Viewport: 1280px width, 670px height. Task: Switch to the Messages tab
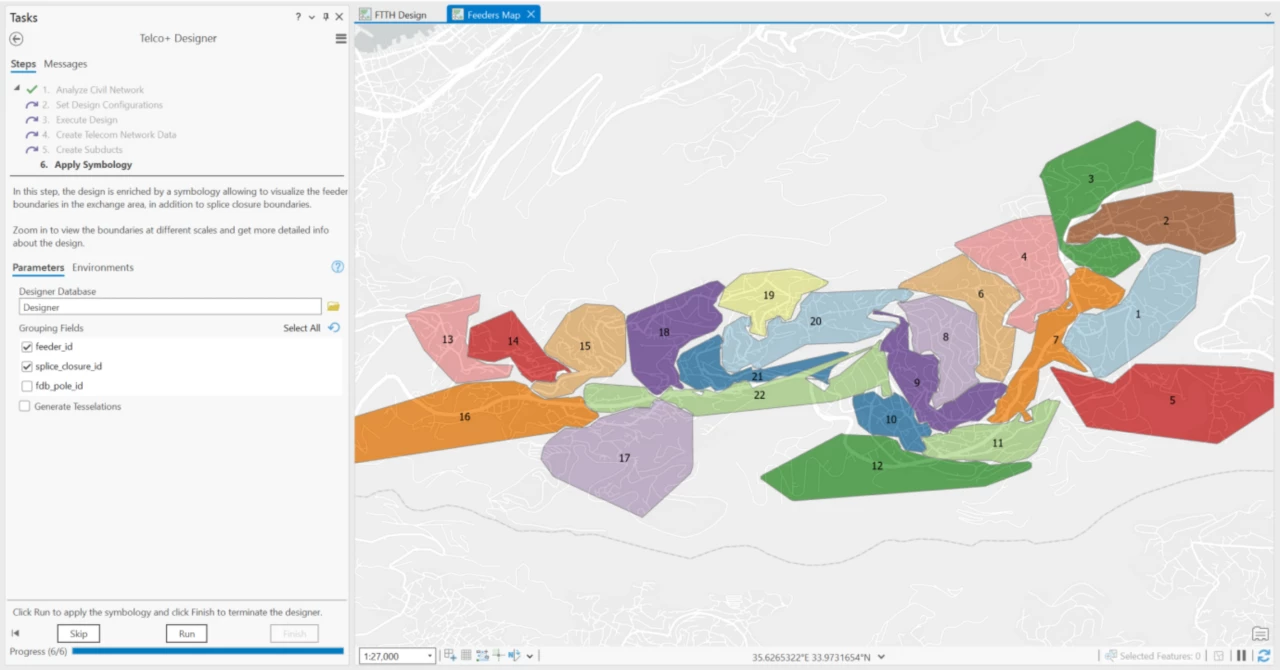coord(65,64)
